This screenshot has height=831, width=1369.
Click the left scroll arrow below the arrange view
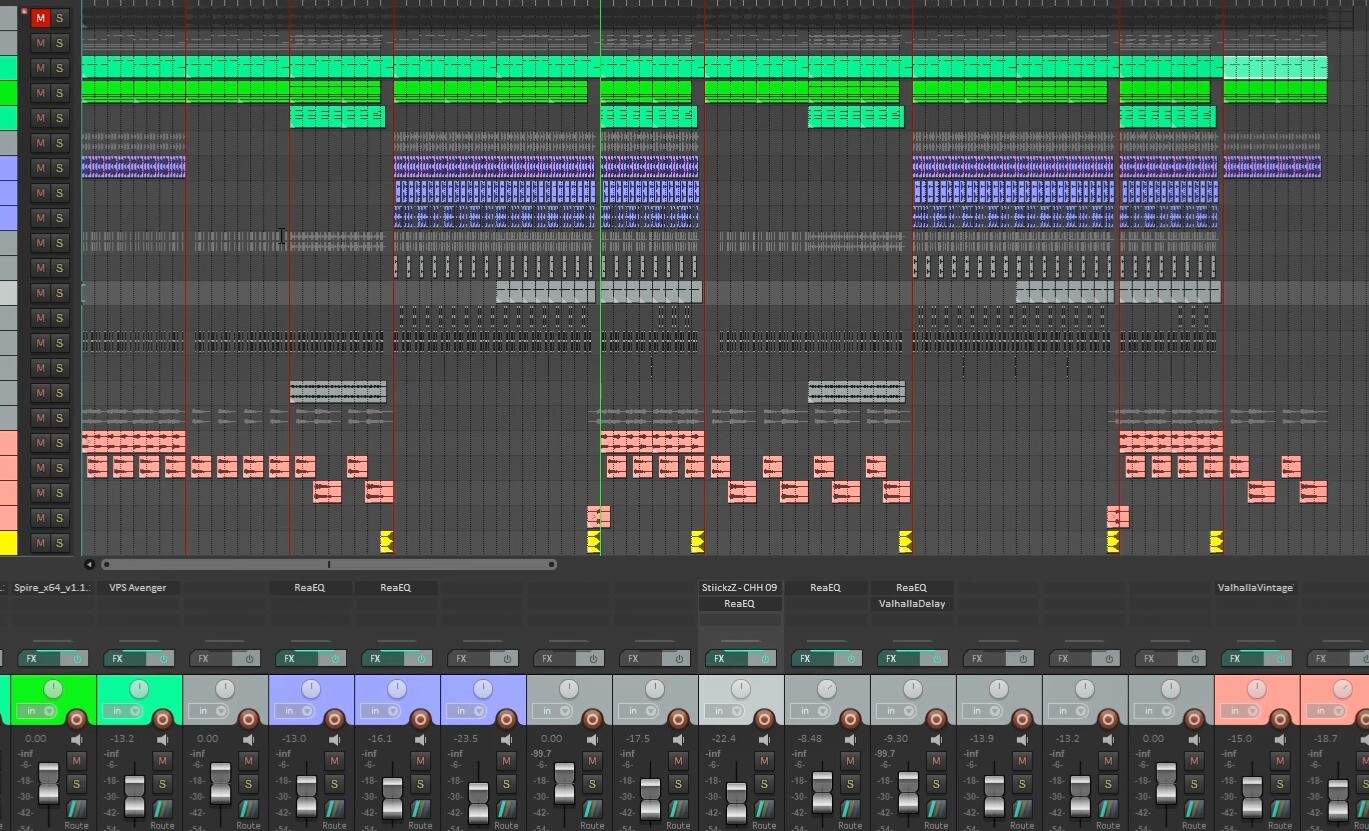(89, 565)
